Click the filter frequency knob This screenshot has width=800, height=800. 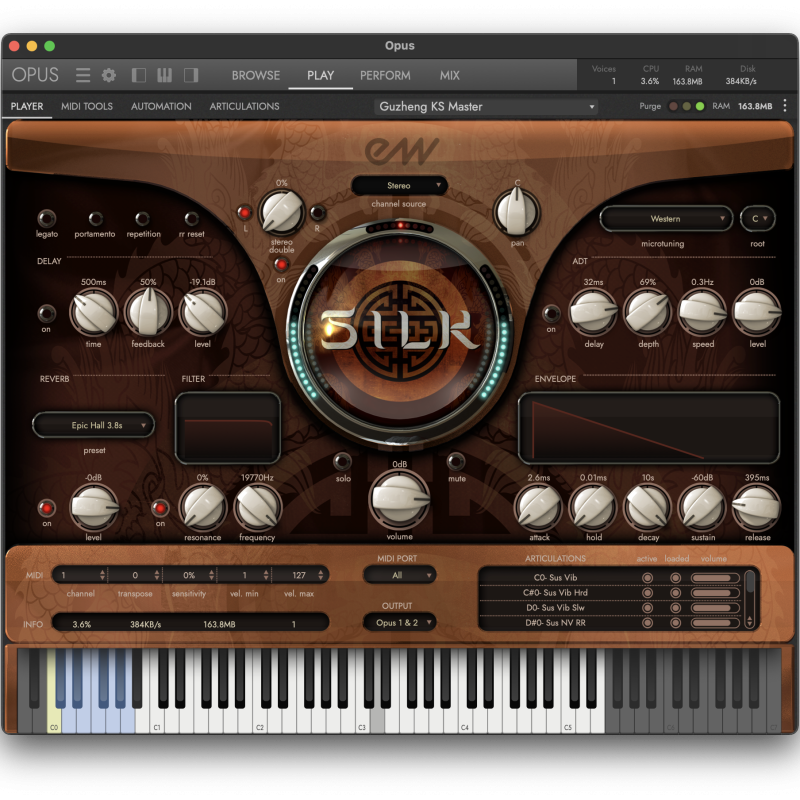pos(257,507)
